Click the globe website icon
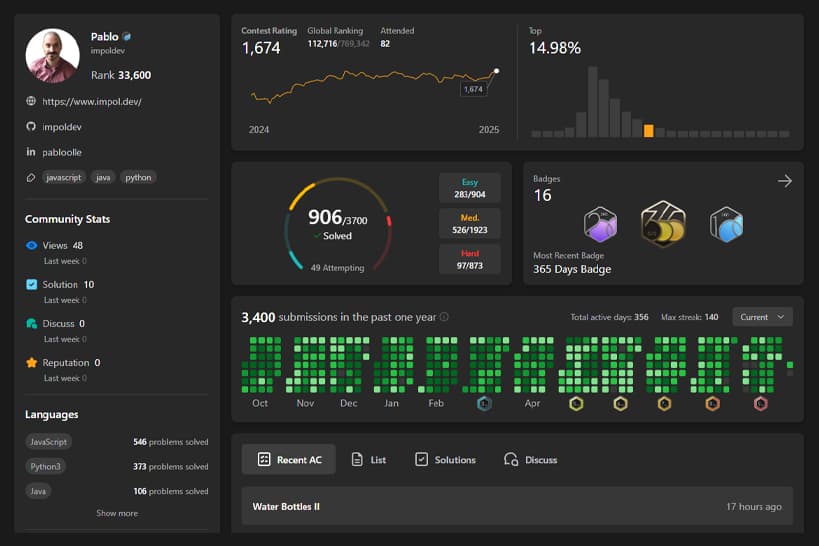This screenshot has width=819, height=546. [x=31, y=101]
